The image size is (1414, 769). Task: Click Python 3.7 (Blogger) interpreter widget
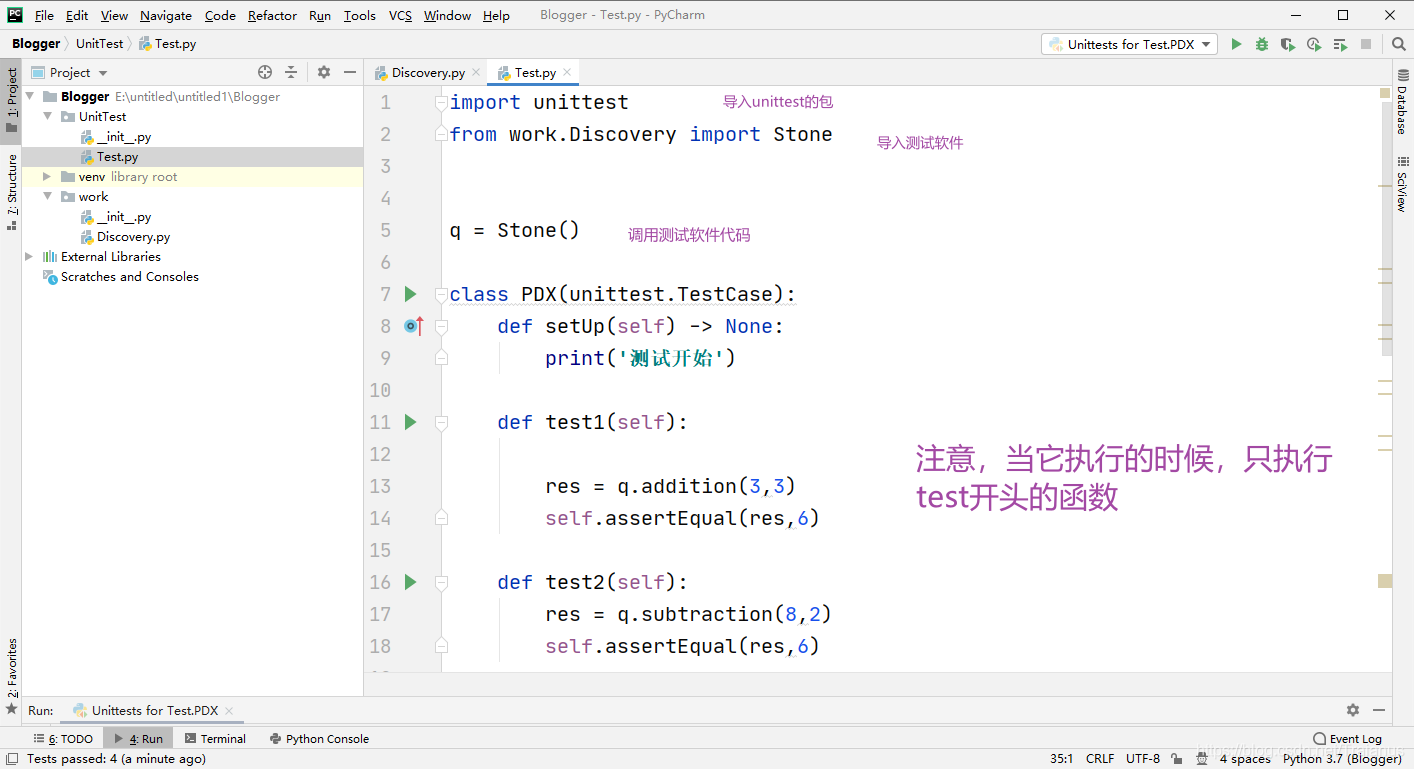(1342, 759)
